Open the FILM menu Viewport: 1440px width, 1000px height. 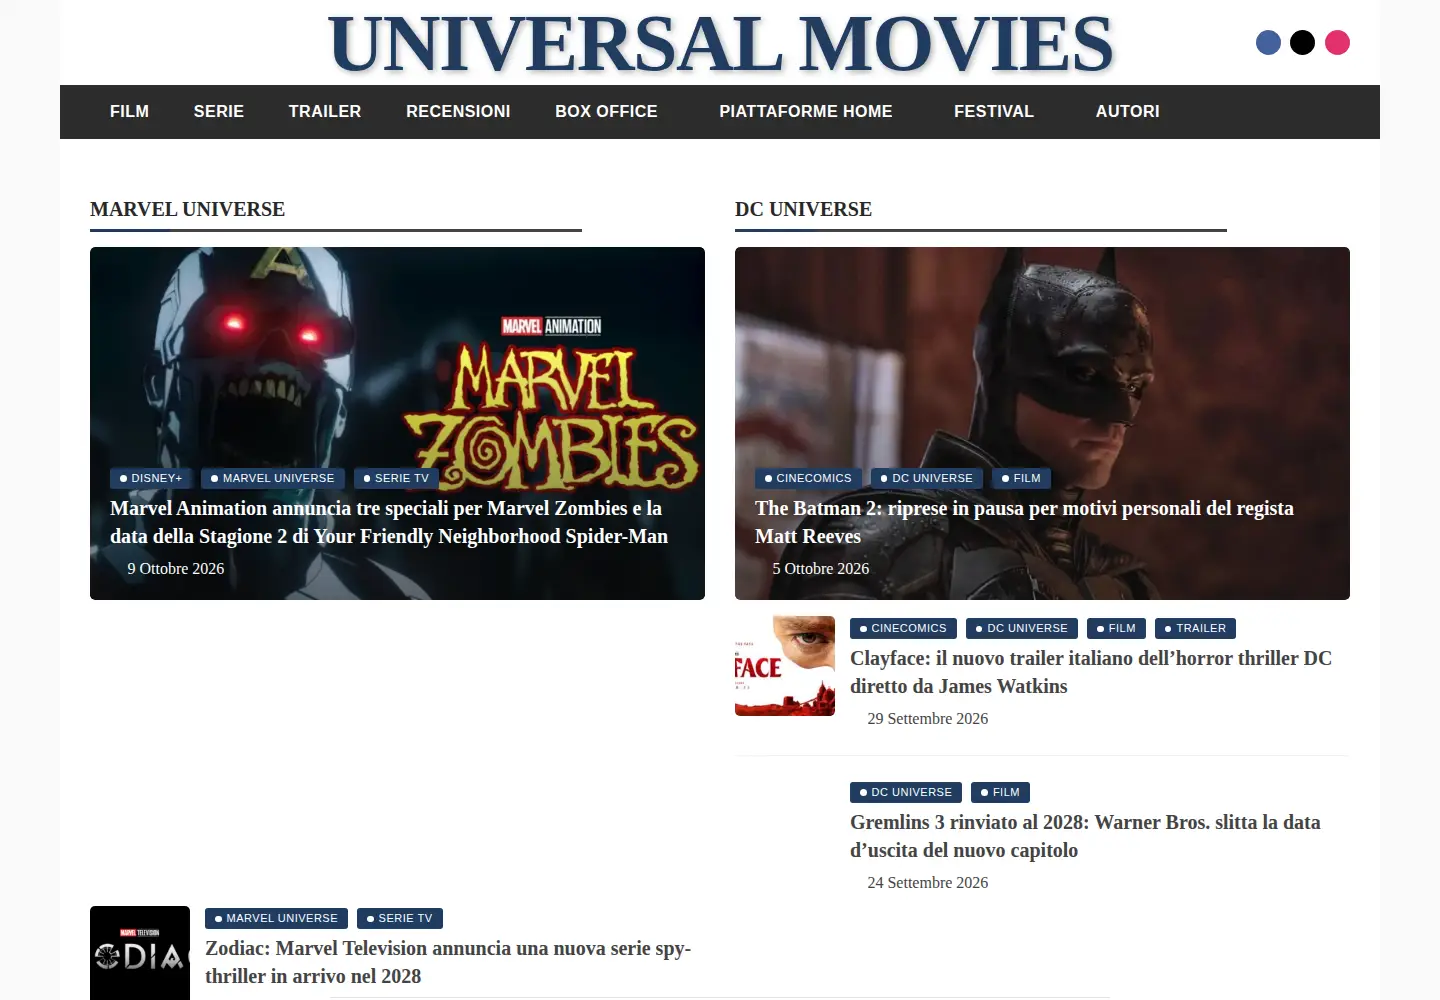[x=129, y=112]
